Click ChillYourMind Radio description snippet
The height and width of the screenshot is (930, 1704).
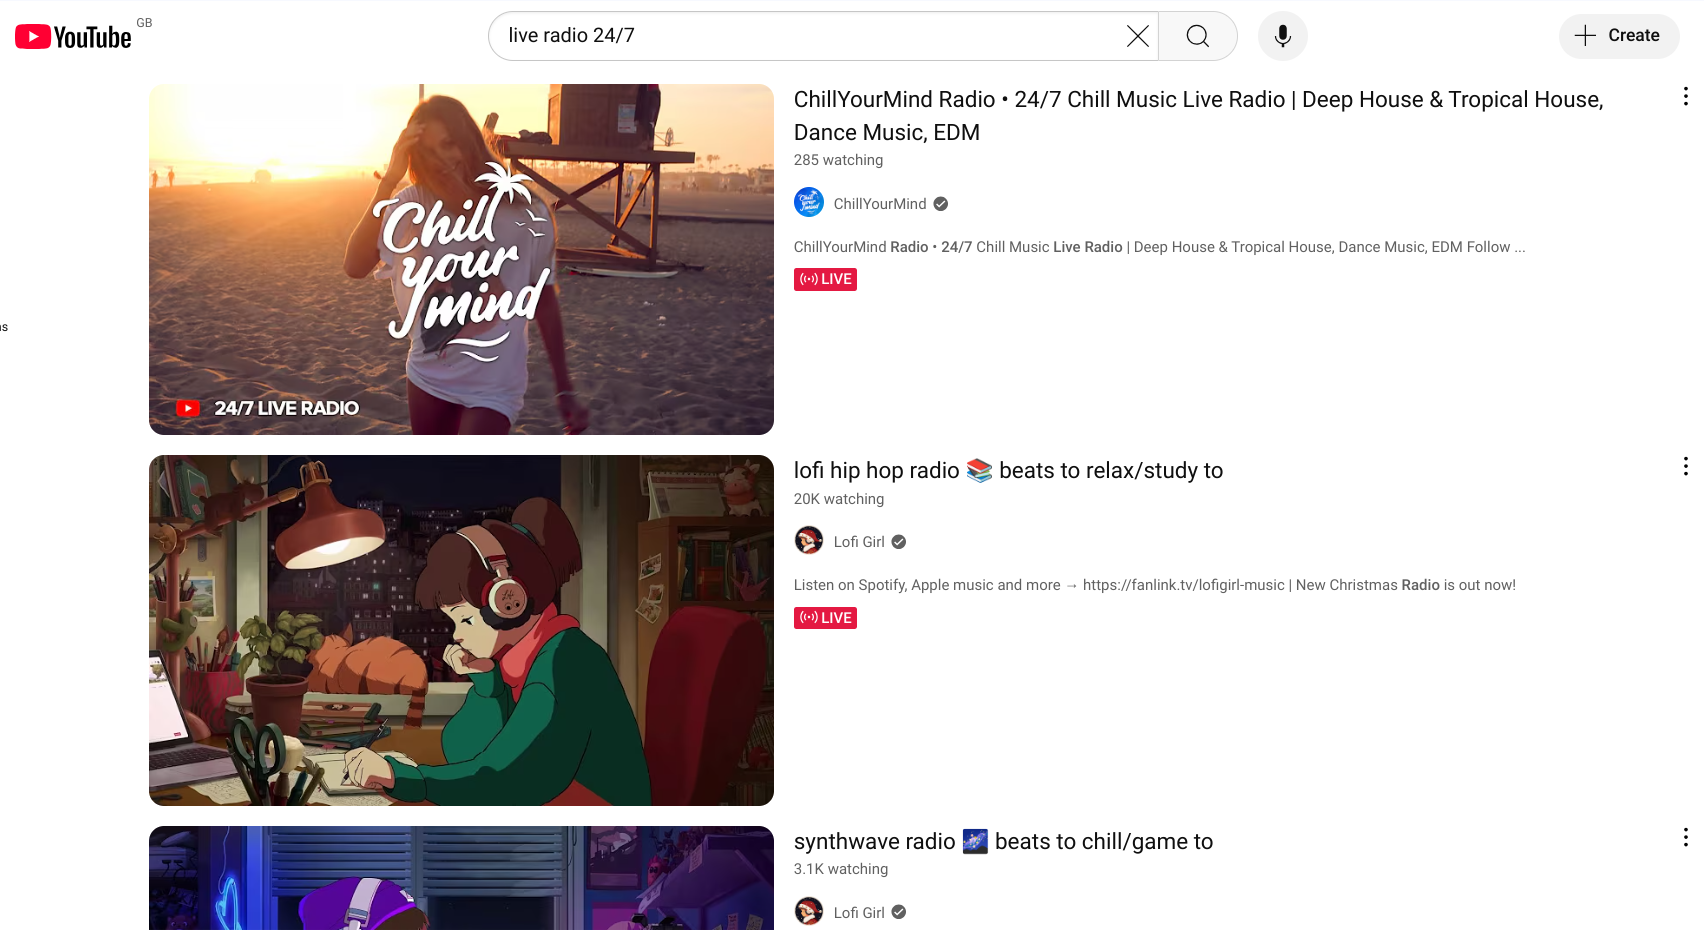tap(1160, 247)
